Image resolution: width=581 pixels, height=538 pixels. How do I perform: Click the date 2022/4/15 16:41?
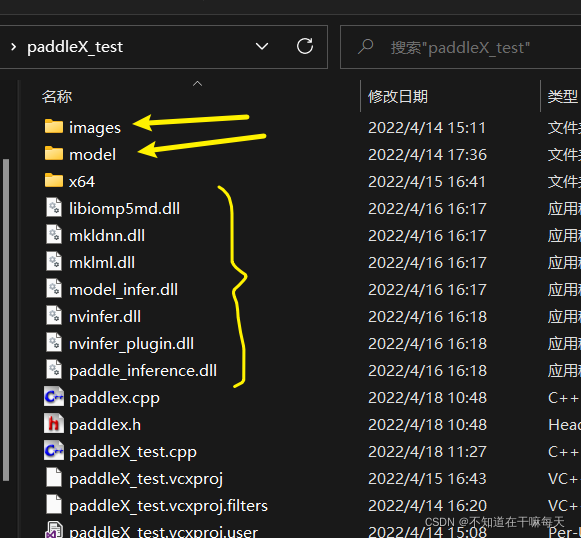[x=426, y=182]
